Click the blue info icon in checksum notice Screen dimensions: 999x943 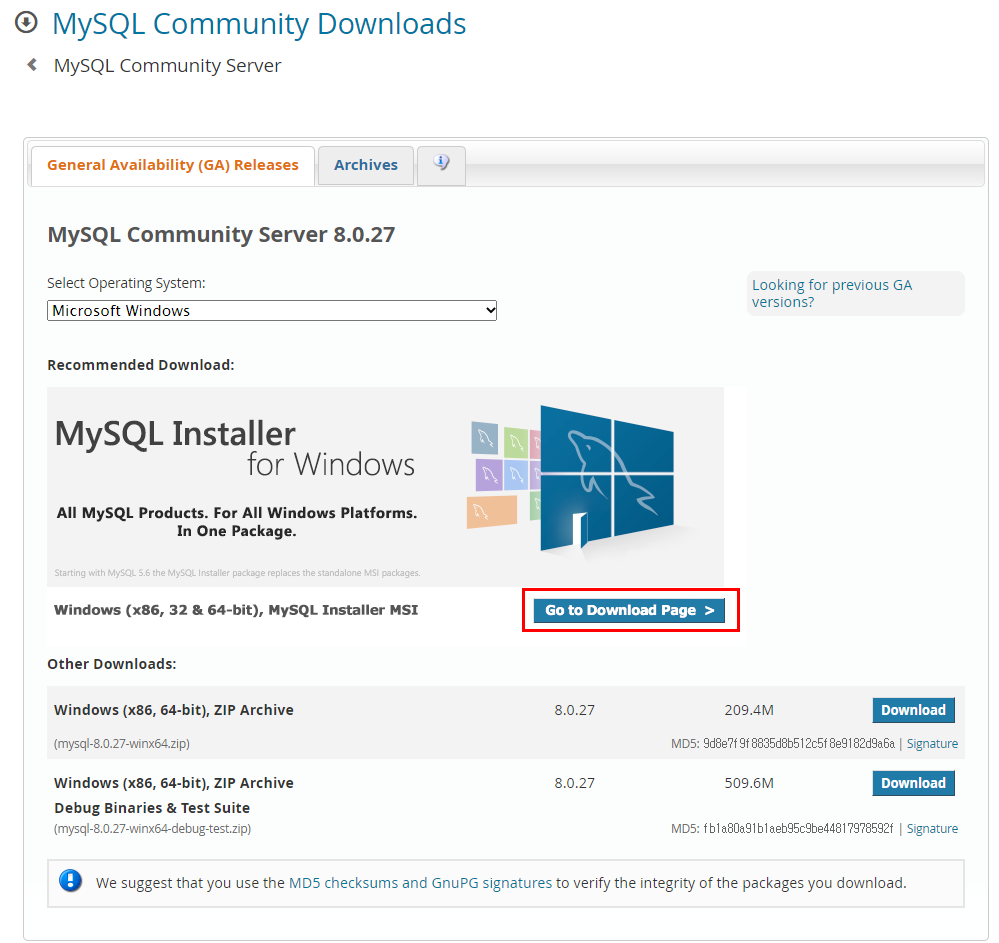[x=70, y=881]
